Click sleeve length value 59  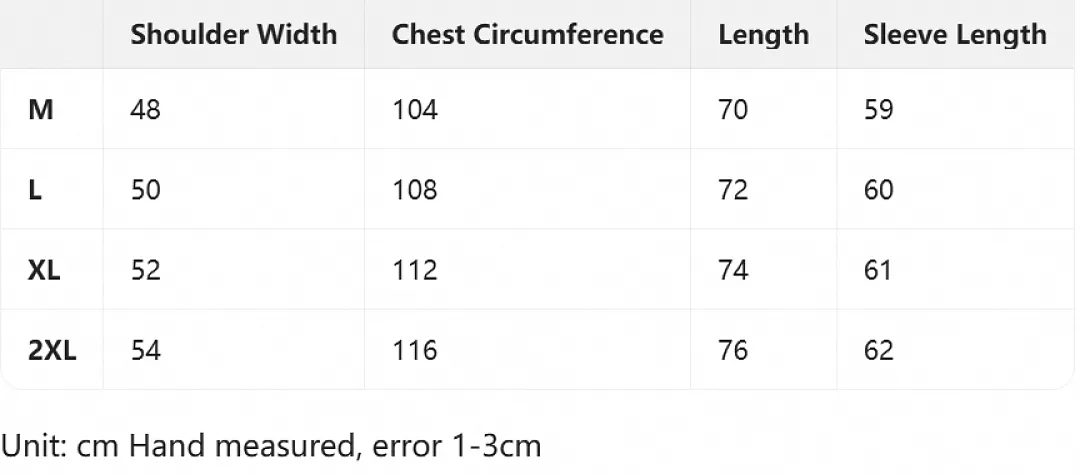[878, 110]
